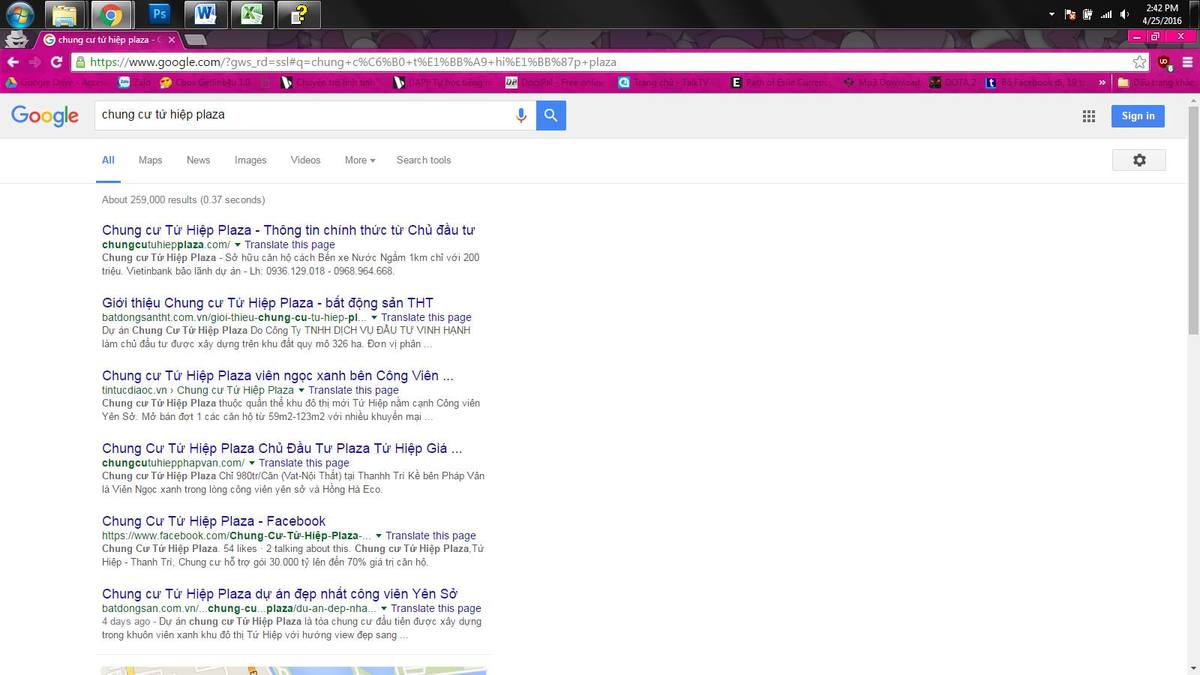
Task: Expand the bookmarks overflow chevron
Action: [1103, 82]
